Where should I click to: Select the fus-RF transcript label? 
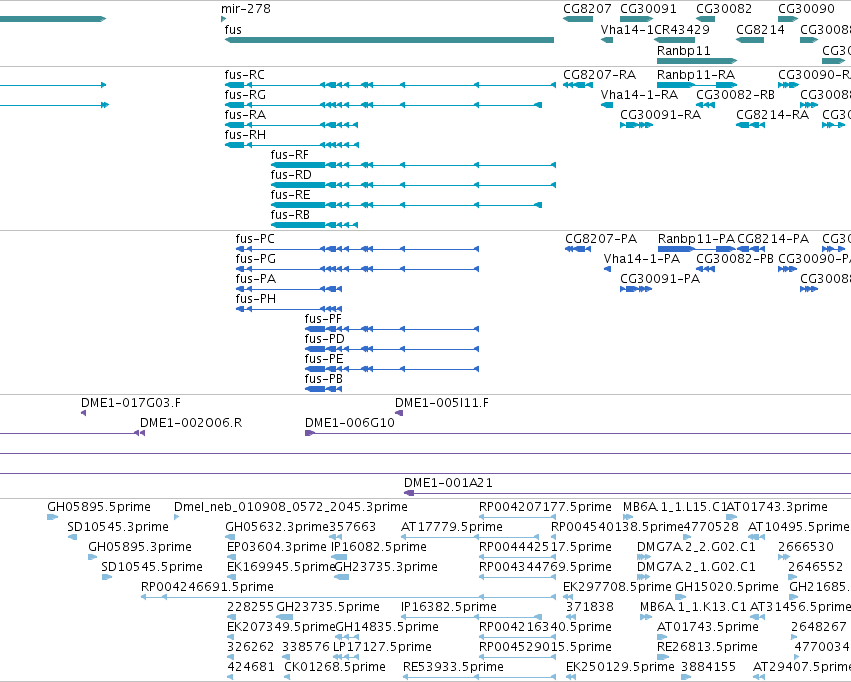(290, 155)
